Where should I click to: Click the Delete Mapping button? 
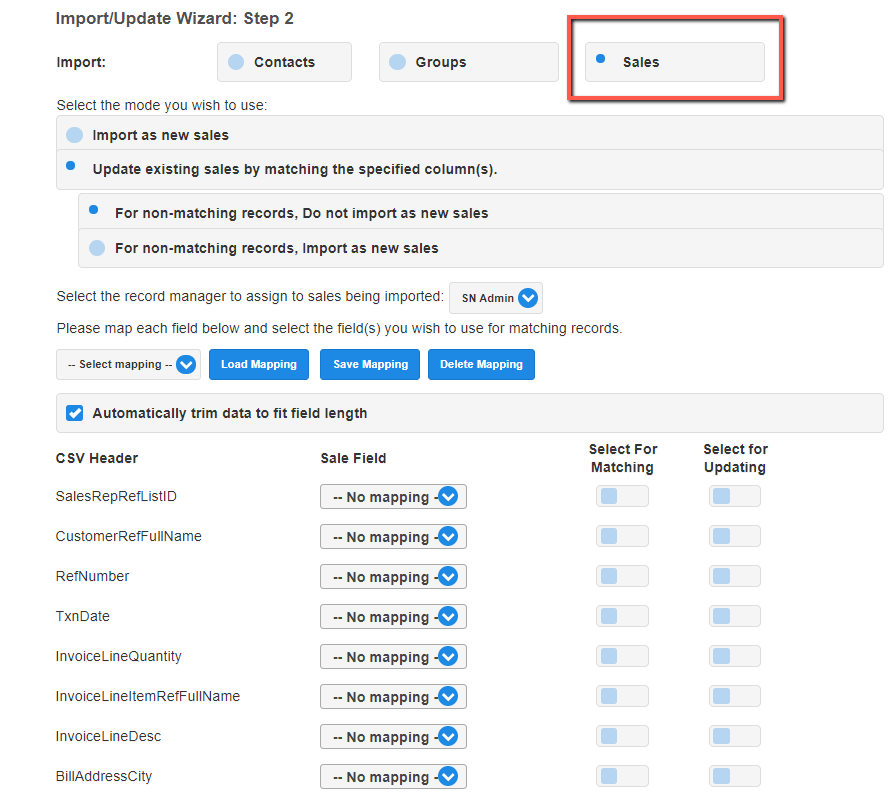tap(481, 365)
